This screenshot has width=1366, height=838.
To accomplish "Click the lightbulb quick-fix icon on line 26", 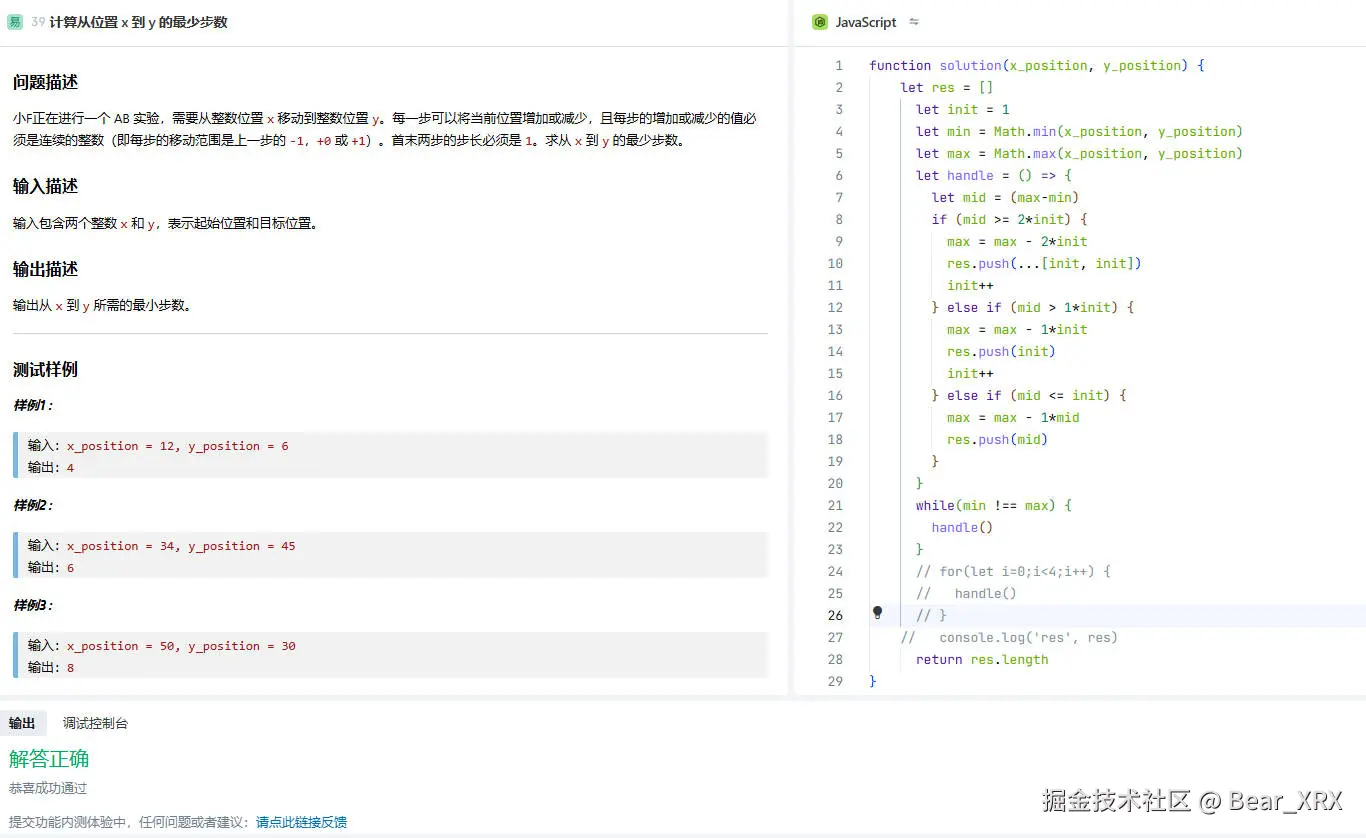I will (x=877, y=613).
